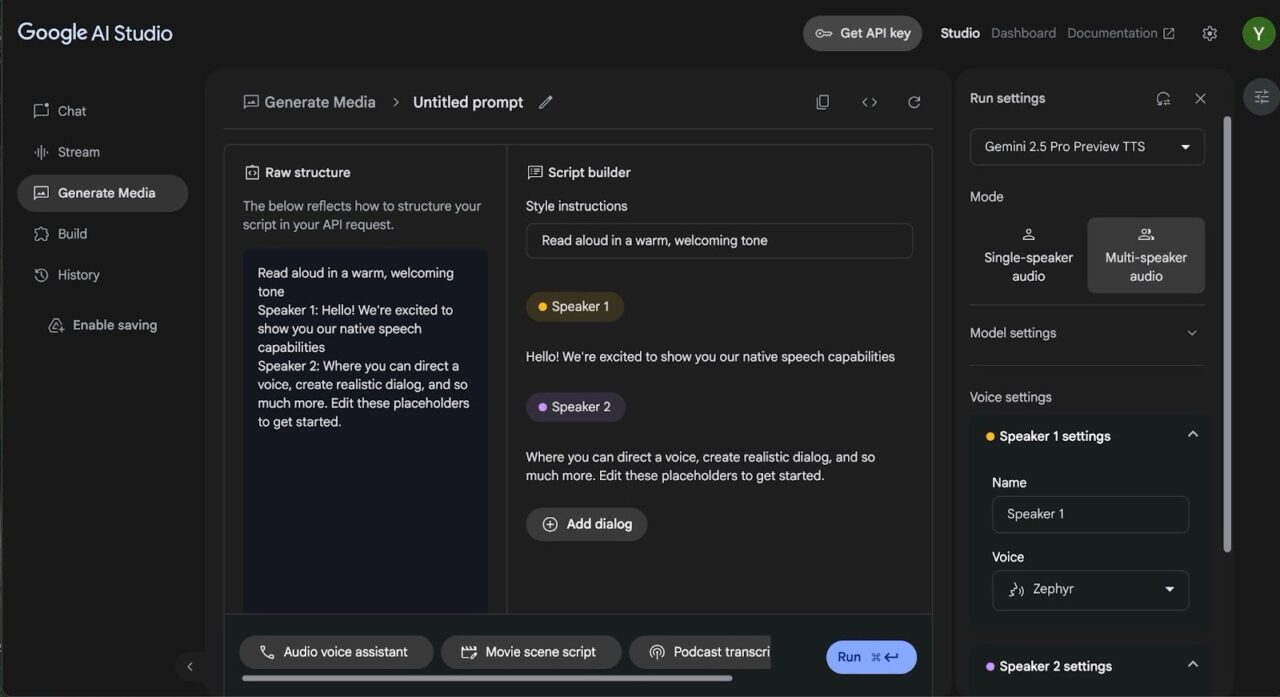The width and height of the screenshot is (1280, 697).
Task: Click the Speaker 2 chip in Script builder
Action: (575, 407)
